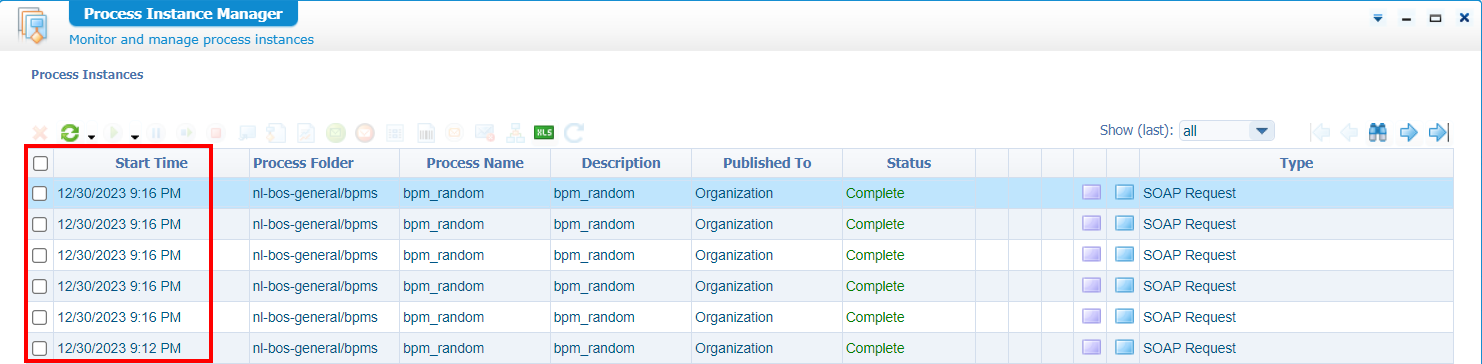Click the faded red X delete icon
Screen dimensions: 1482x364
click(x=40, y=133)
